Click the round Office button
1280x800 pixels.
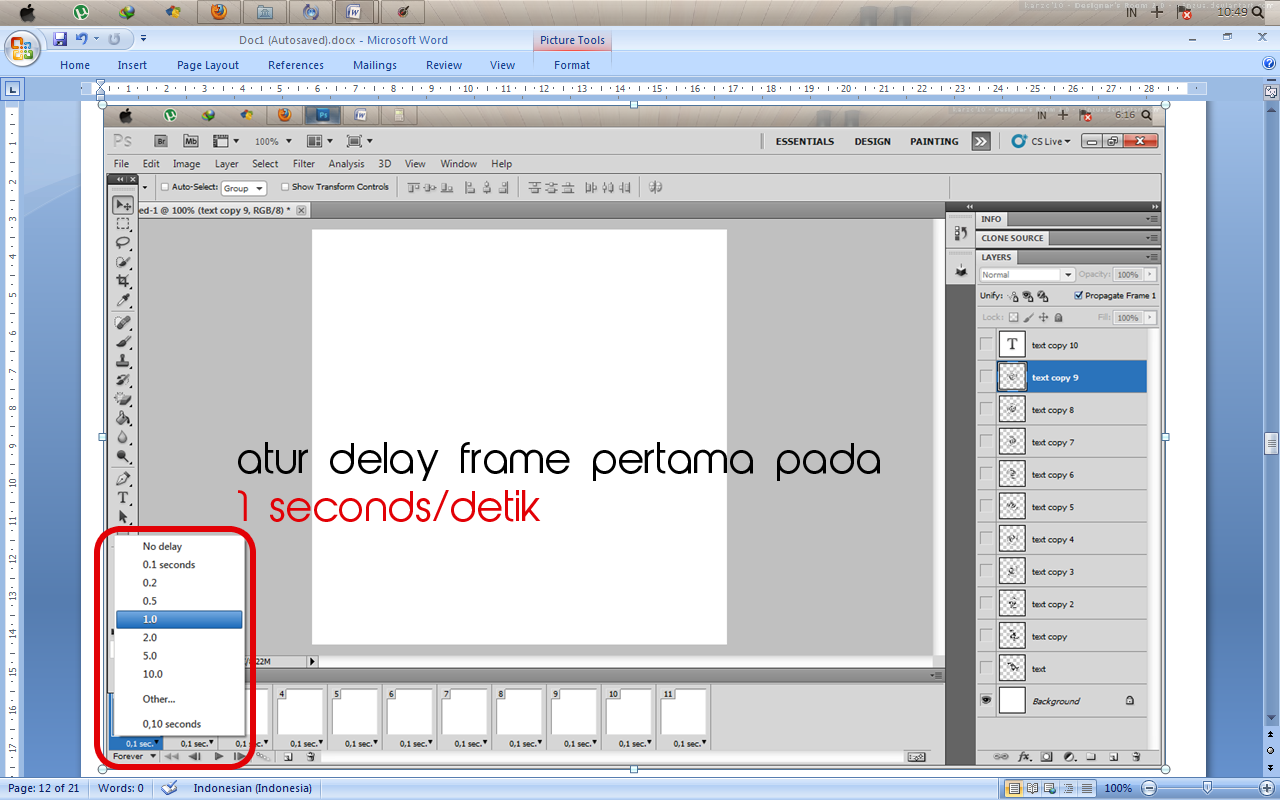coord(22,48)
